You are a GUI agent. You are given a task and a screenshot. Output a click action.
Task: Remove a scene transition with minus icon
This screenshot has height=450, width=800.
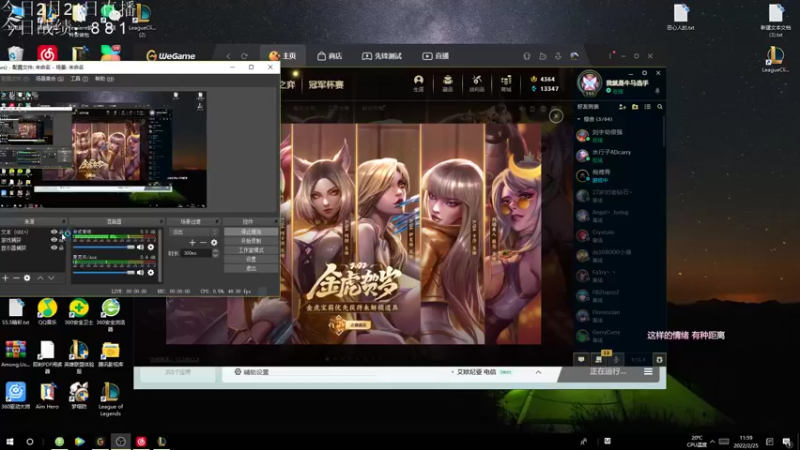pos(203,242)
